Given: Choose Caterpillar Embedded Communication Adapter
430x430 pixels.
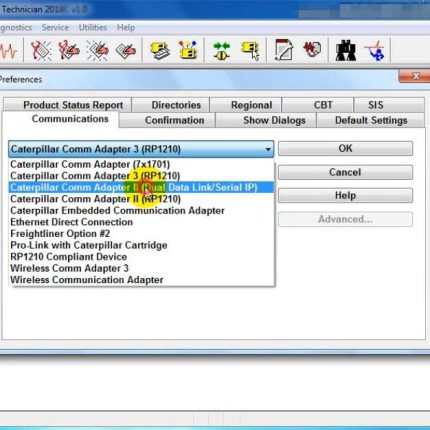Looking at the screenshot, I should click(141, 211).
